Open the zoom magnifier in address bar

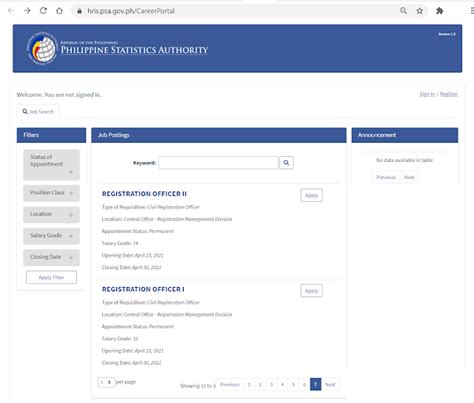[403, 11]
